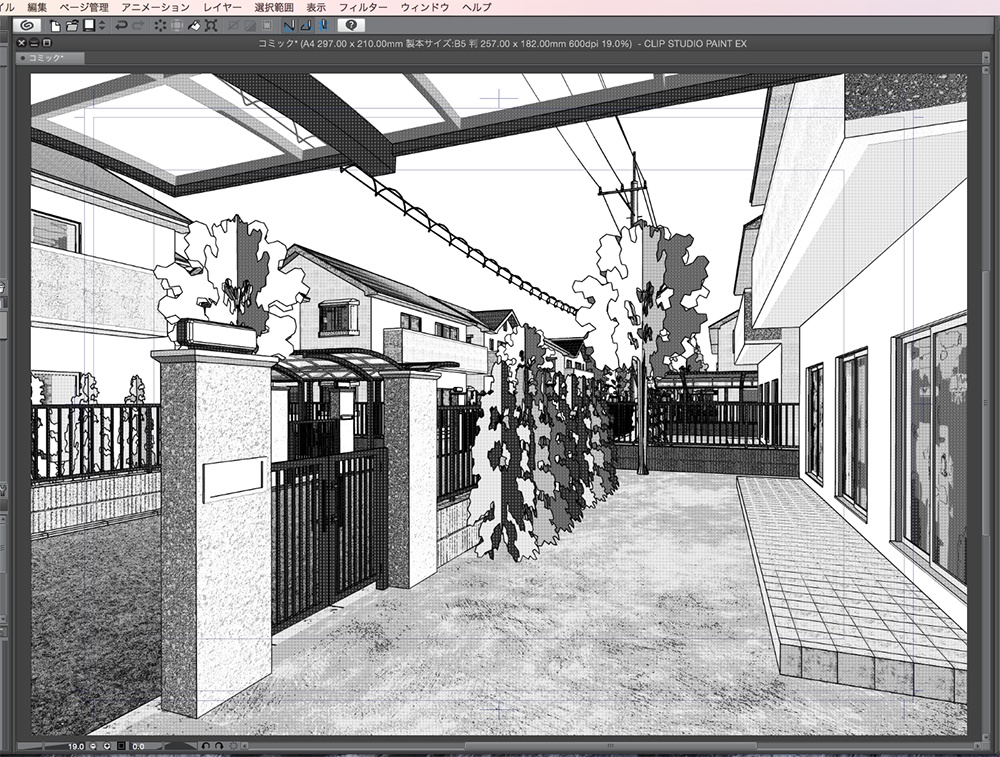Toggle Snap to Grid in the toolbar

pos(323,26)
